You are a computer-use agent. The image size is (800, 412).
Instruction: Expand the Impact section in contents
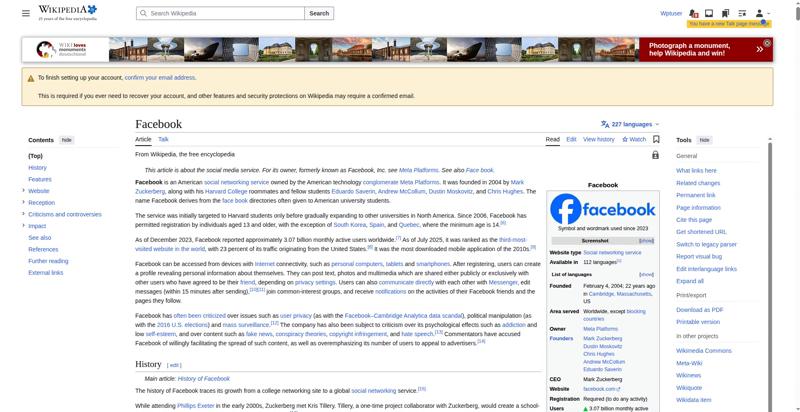click(x=23, y=226)
